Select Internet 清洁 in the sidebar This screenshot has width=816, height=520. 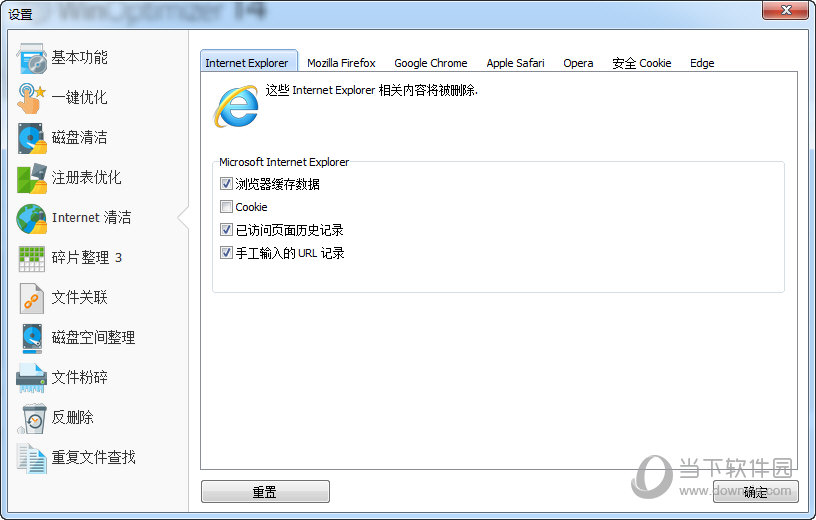[92, 218]
